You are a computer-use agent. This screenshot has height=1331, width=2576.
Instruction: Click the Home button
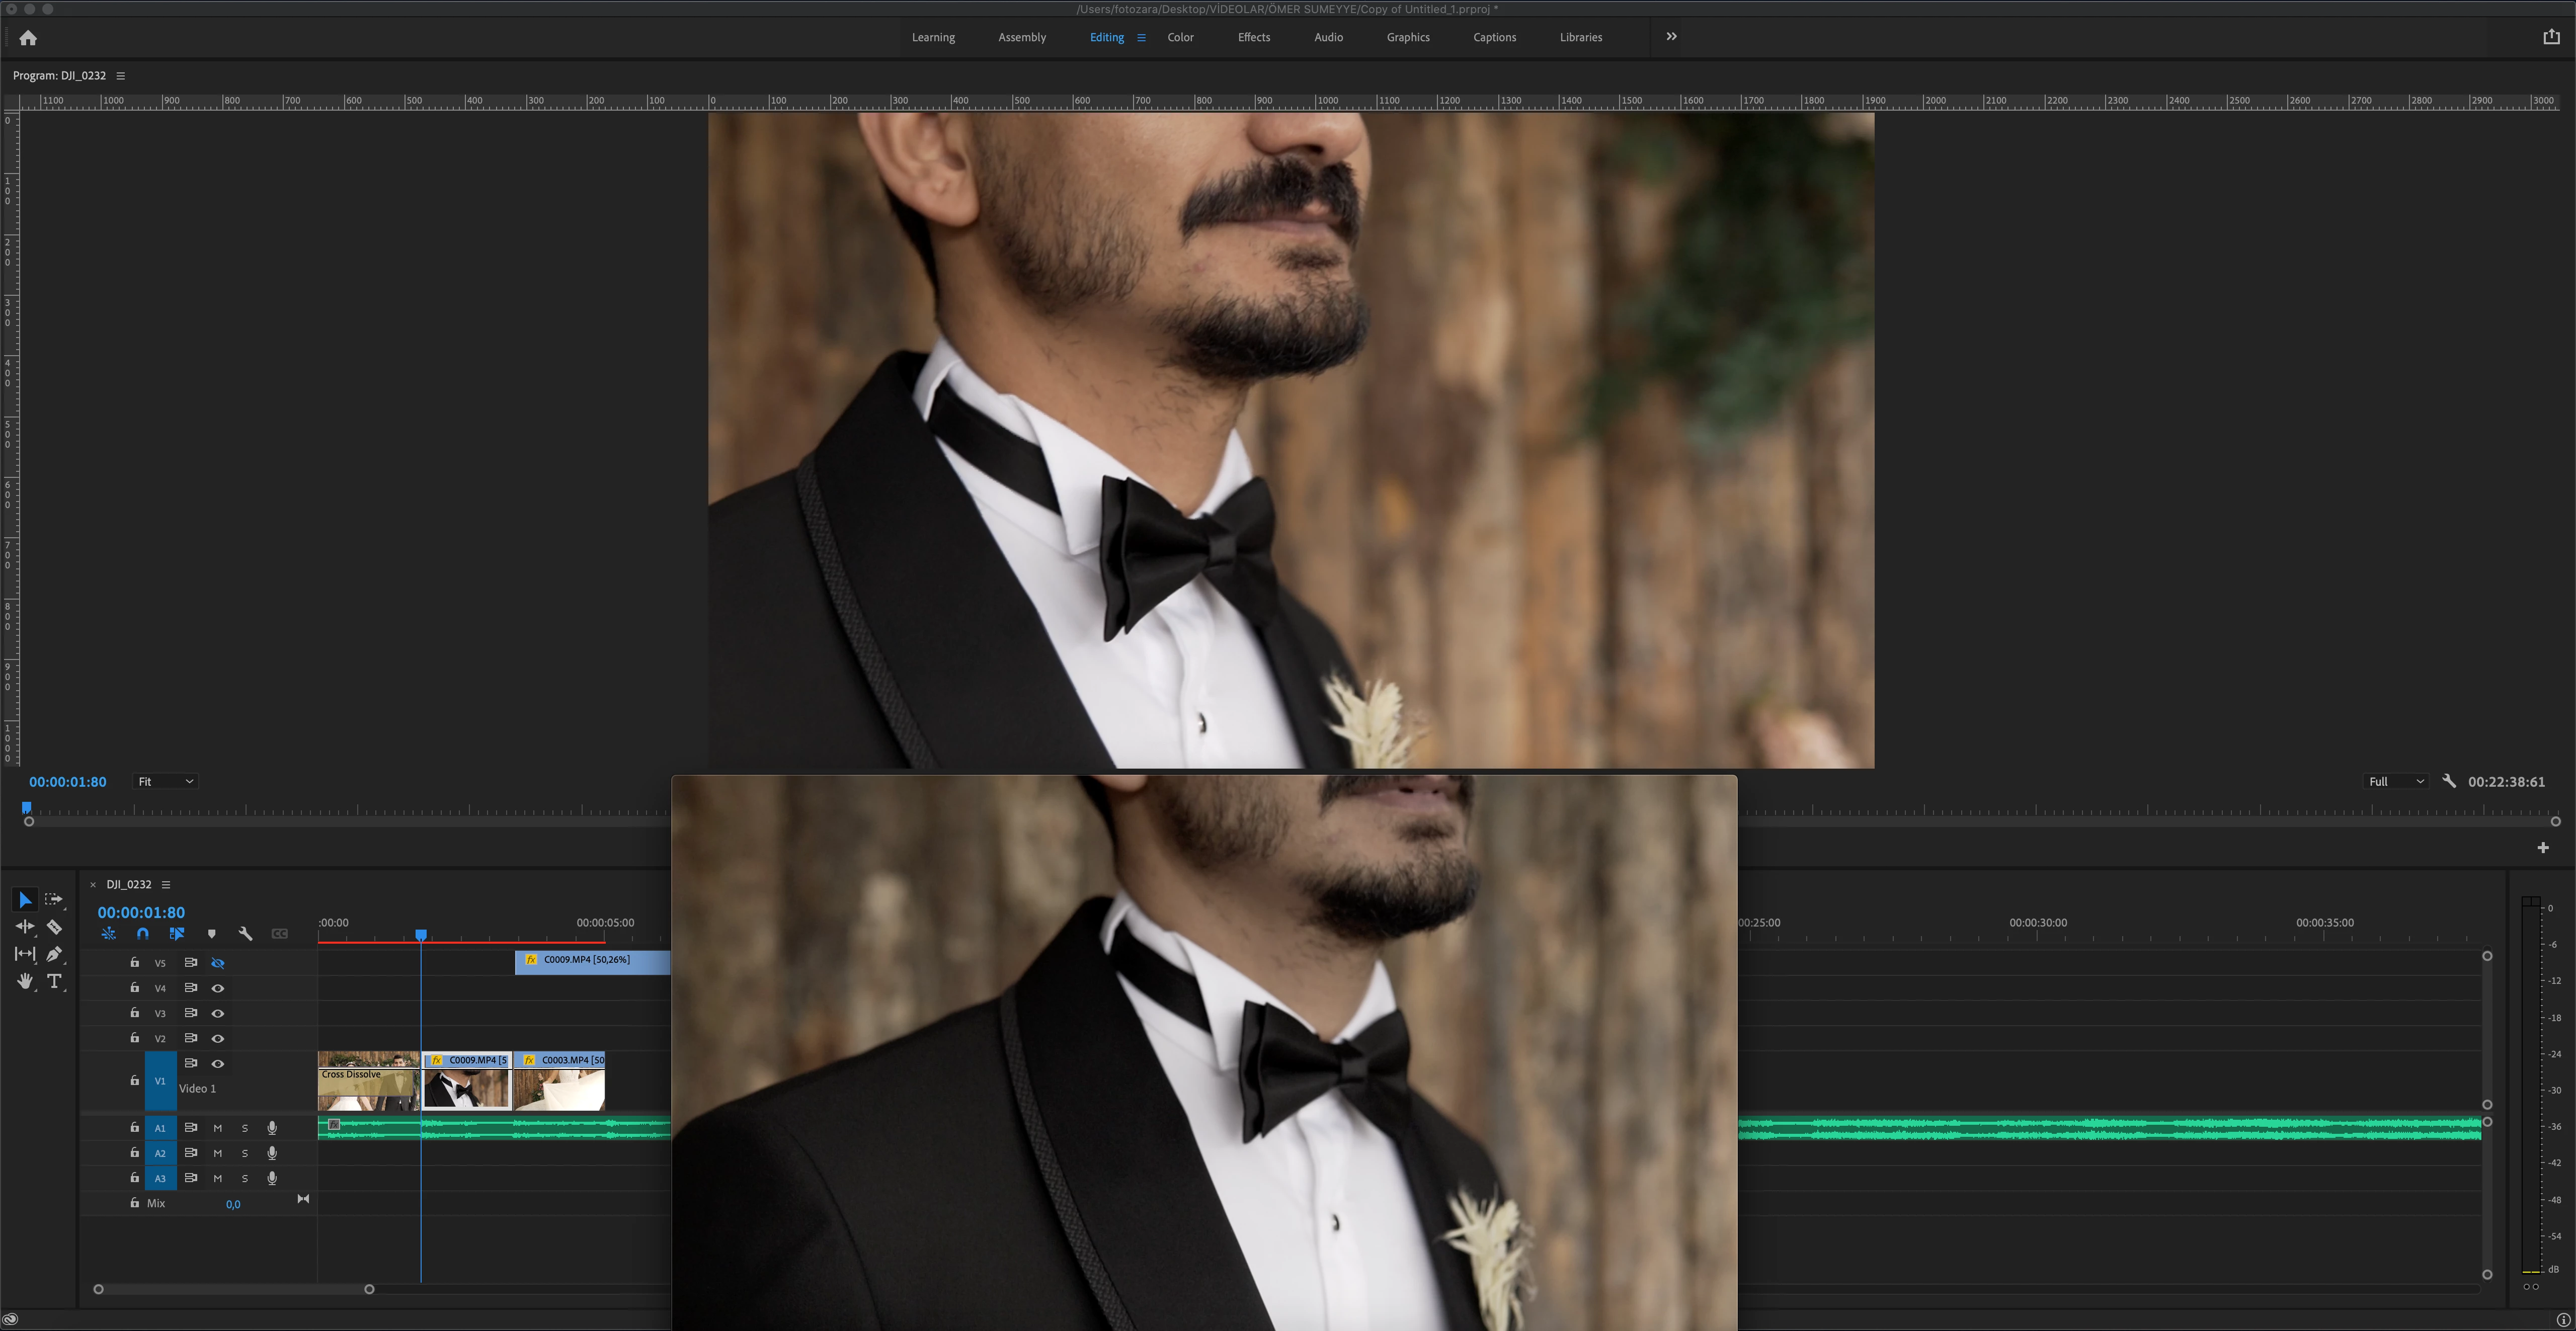click(x=28, y=38)
